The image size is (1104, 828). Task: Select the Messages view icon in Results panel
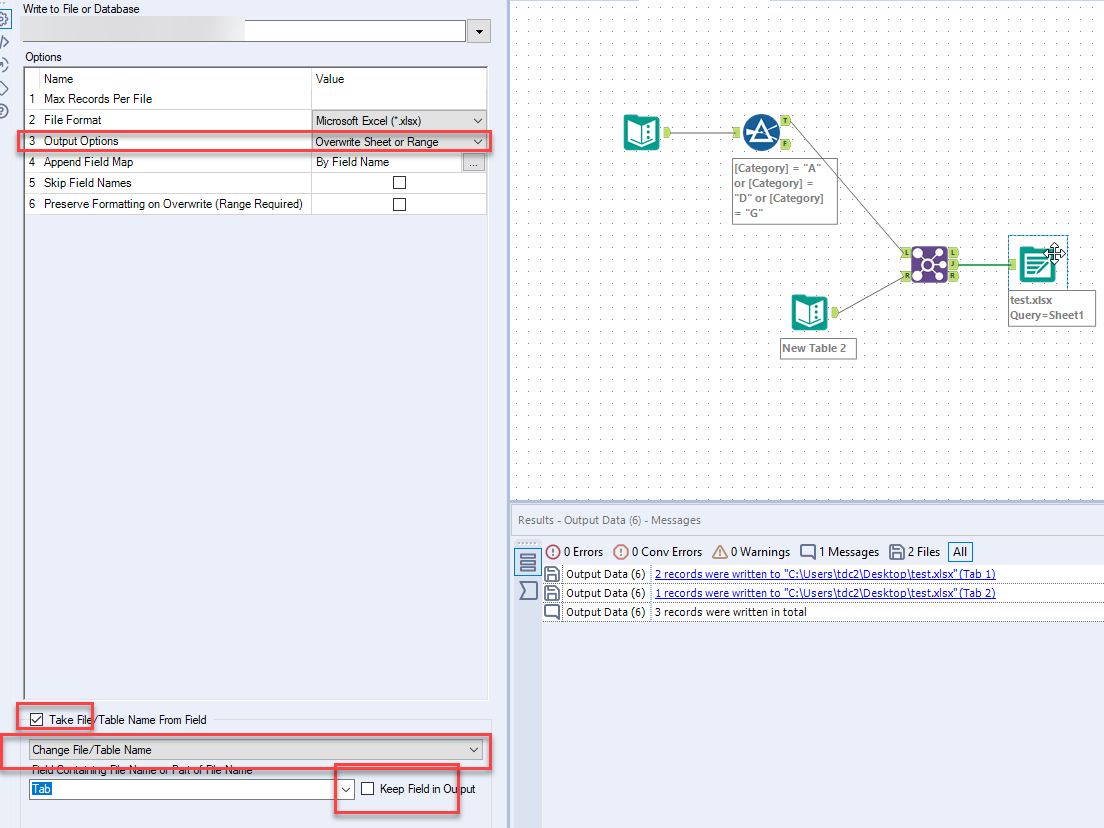coord(528,561)
